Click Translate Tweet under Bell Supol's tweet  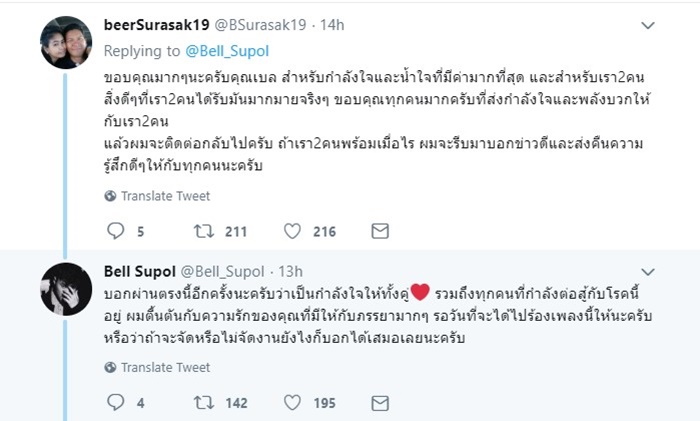[158, 368]
